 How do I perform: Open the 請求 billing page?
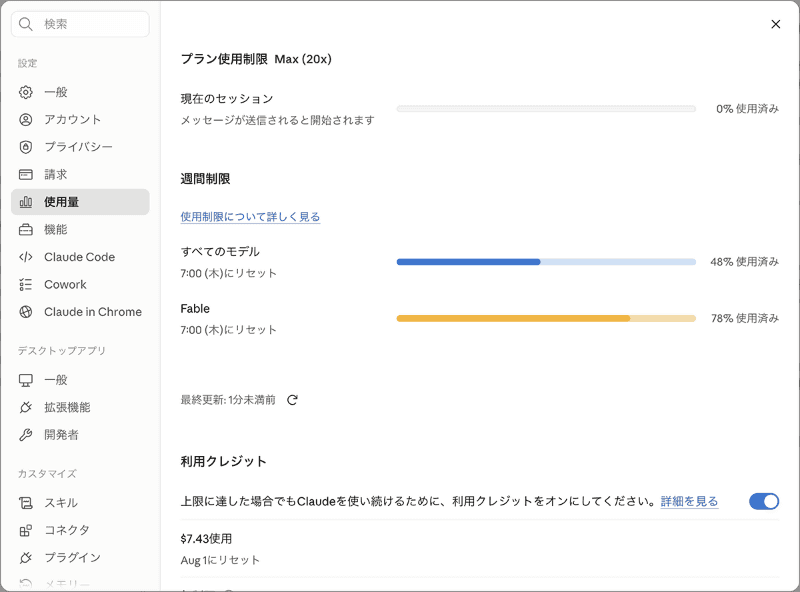tap(80, 175)
